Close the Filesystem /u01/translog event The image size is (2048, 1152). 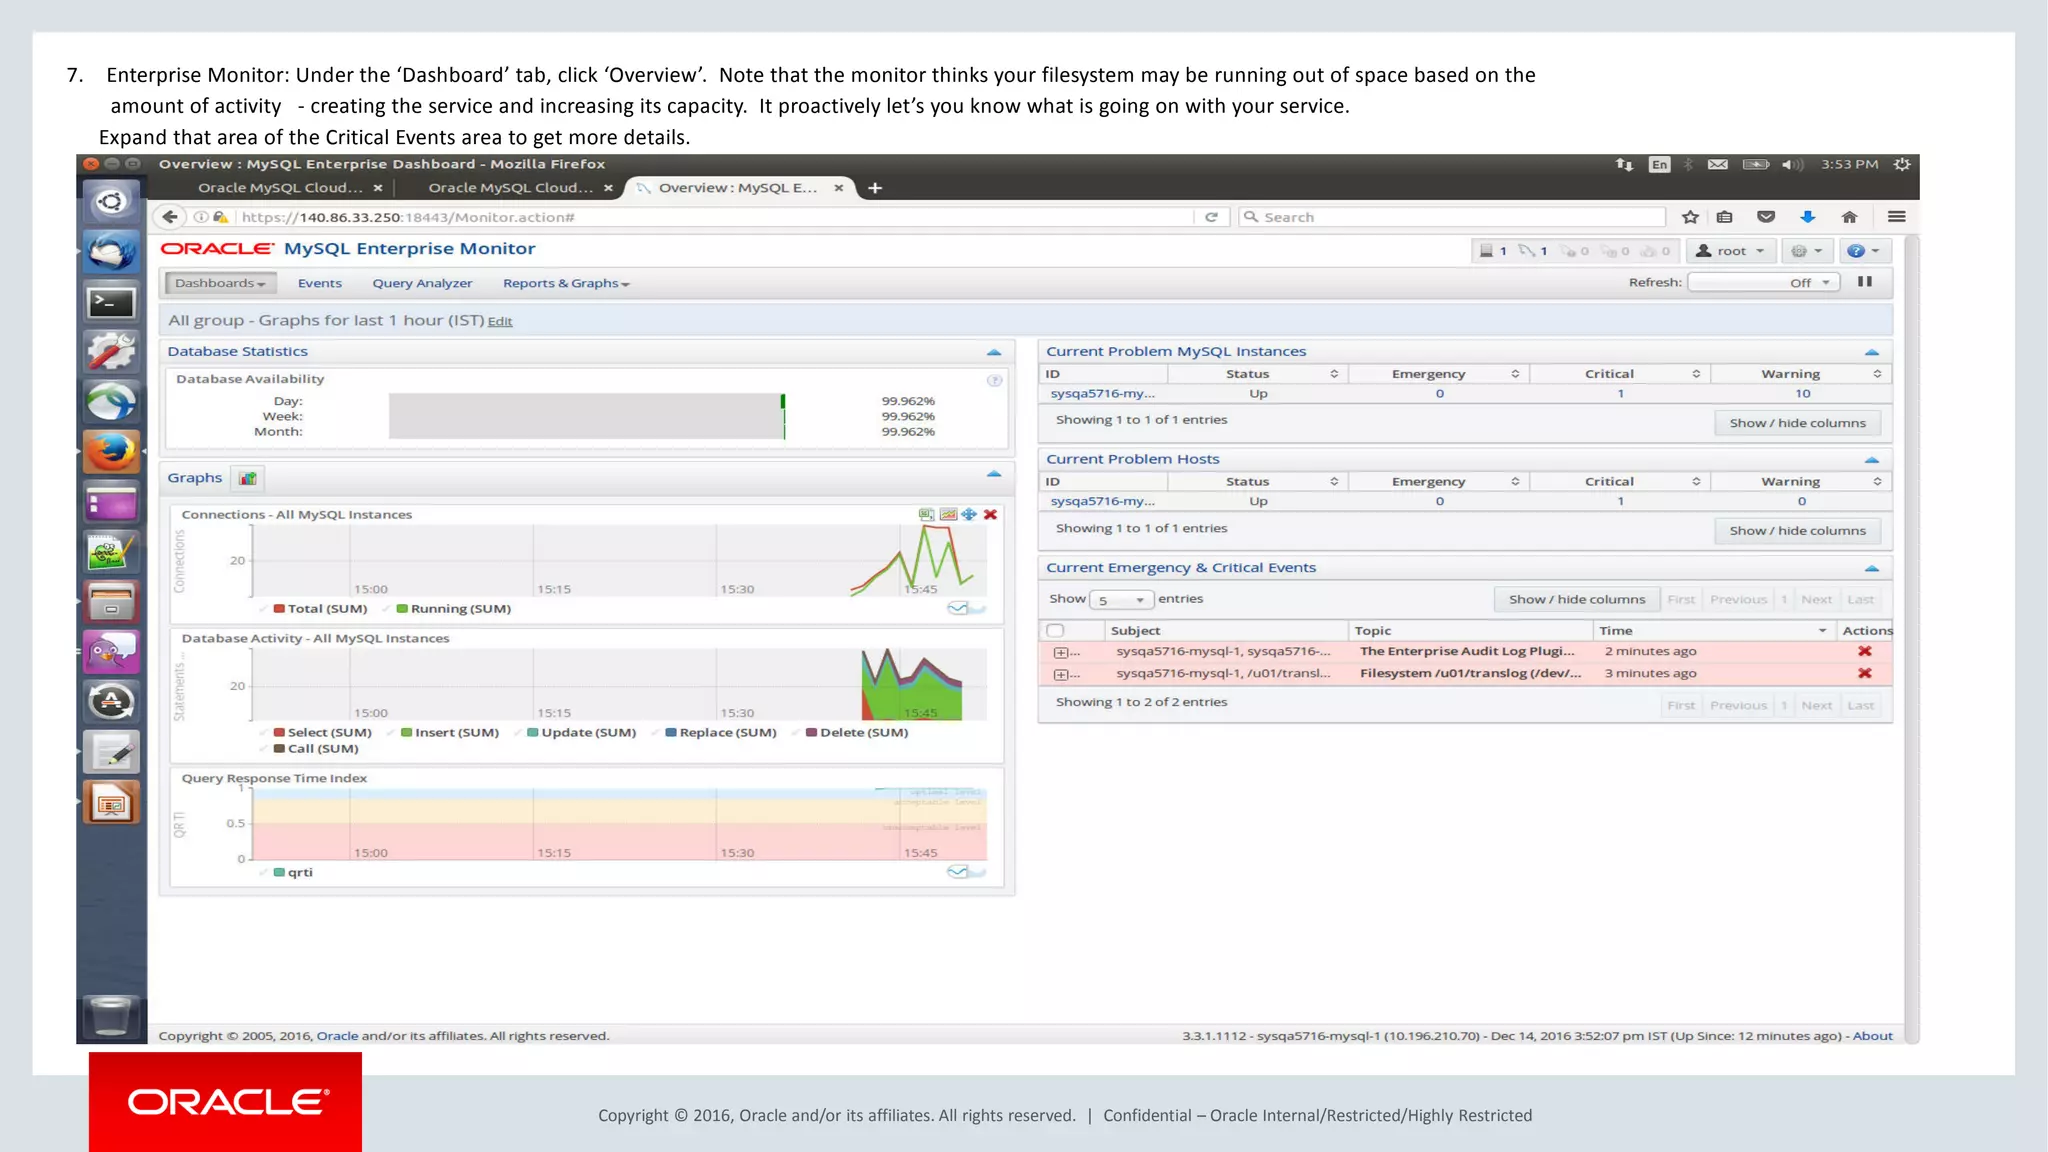pyautogui.click(x=1864, y=673)
